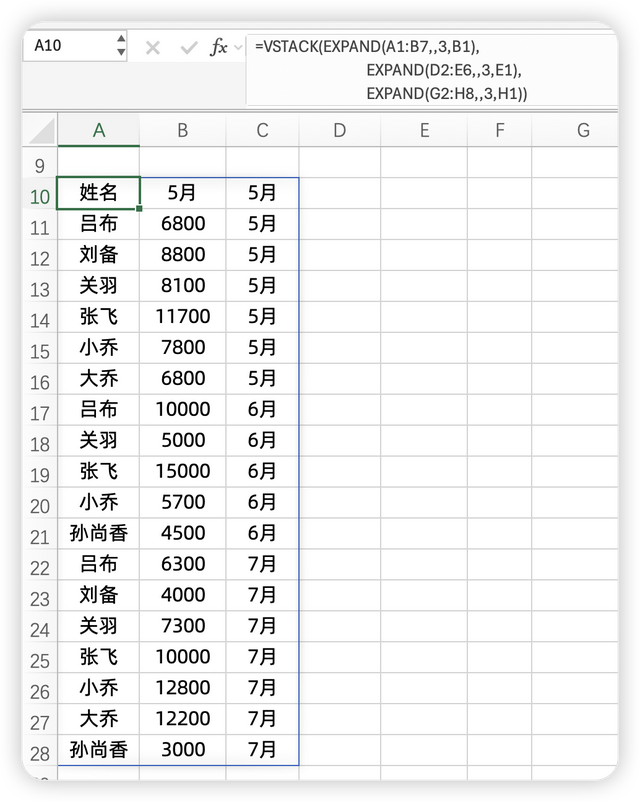Click the Name Box down stepper arrow

pos(121,52)
